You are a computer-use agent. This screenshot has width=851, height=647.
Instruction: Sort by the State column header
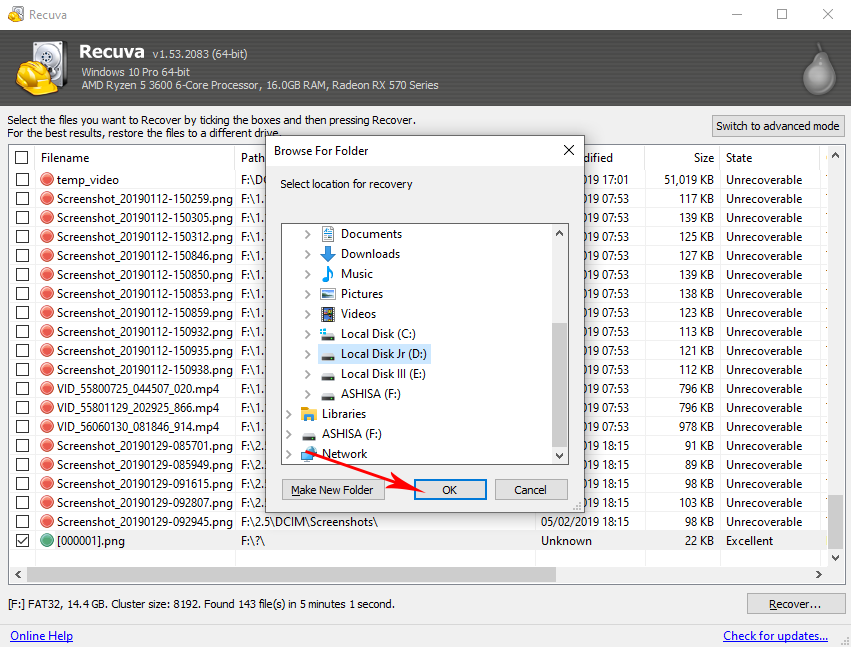(770, 157)
